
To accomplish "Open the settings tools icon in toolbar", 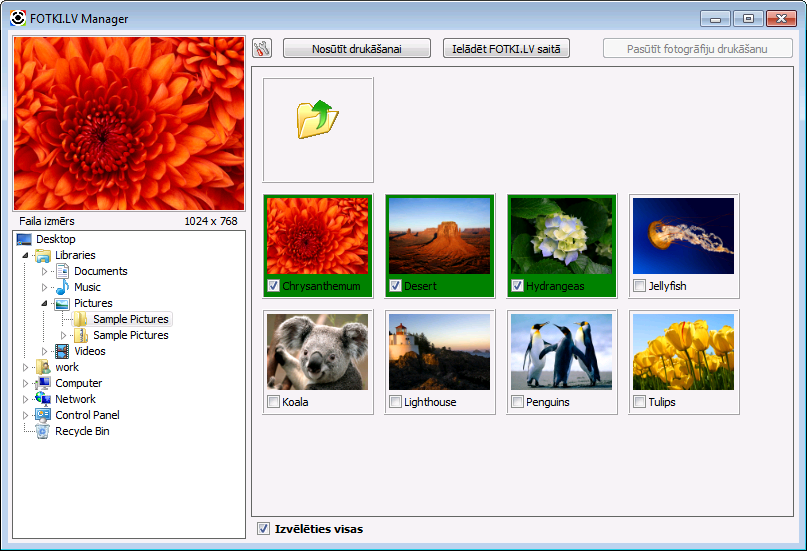I will [262, 49].
